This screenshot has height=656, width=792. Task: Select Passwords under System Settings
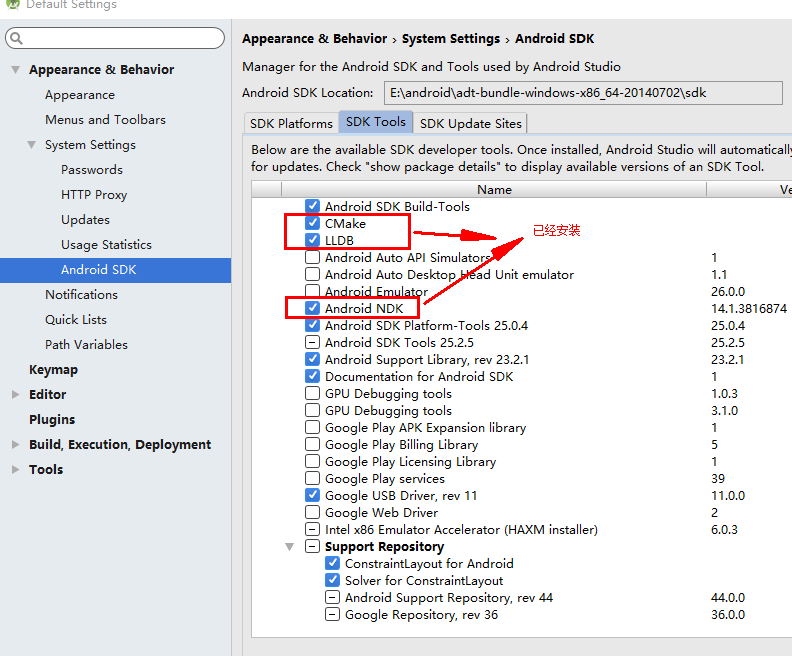pyautogui.click(x=92, y=170)
